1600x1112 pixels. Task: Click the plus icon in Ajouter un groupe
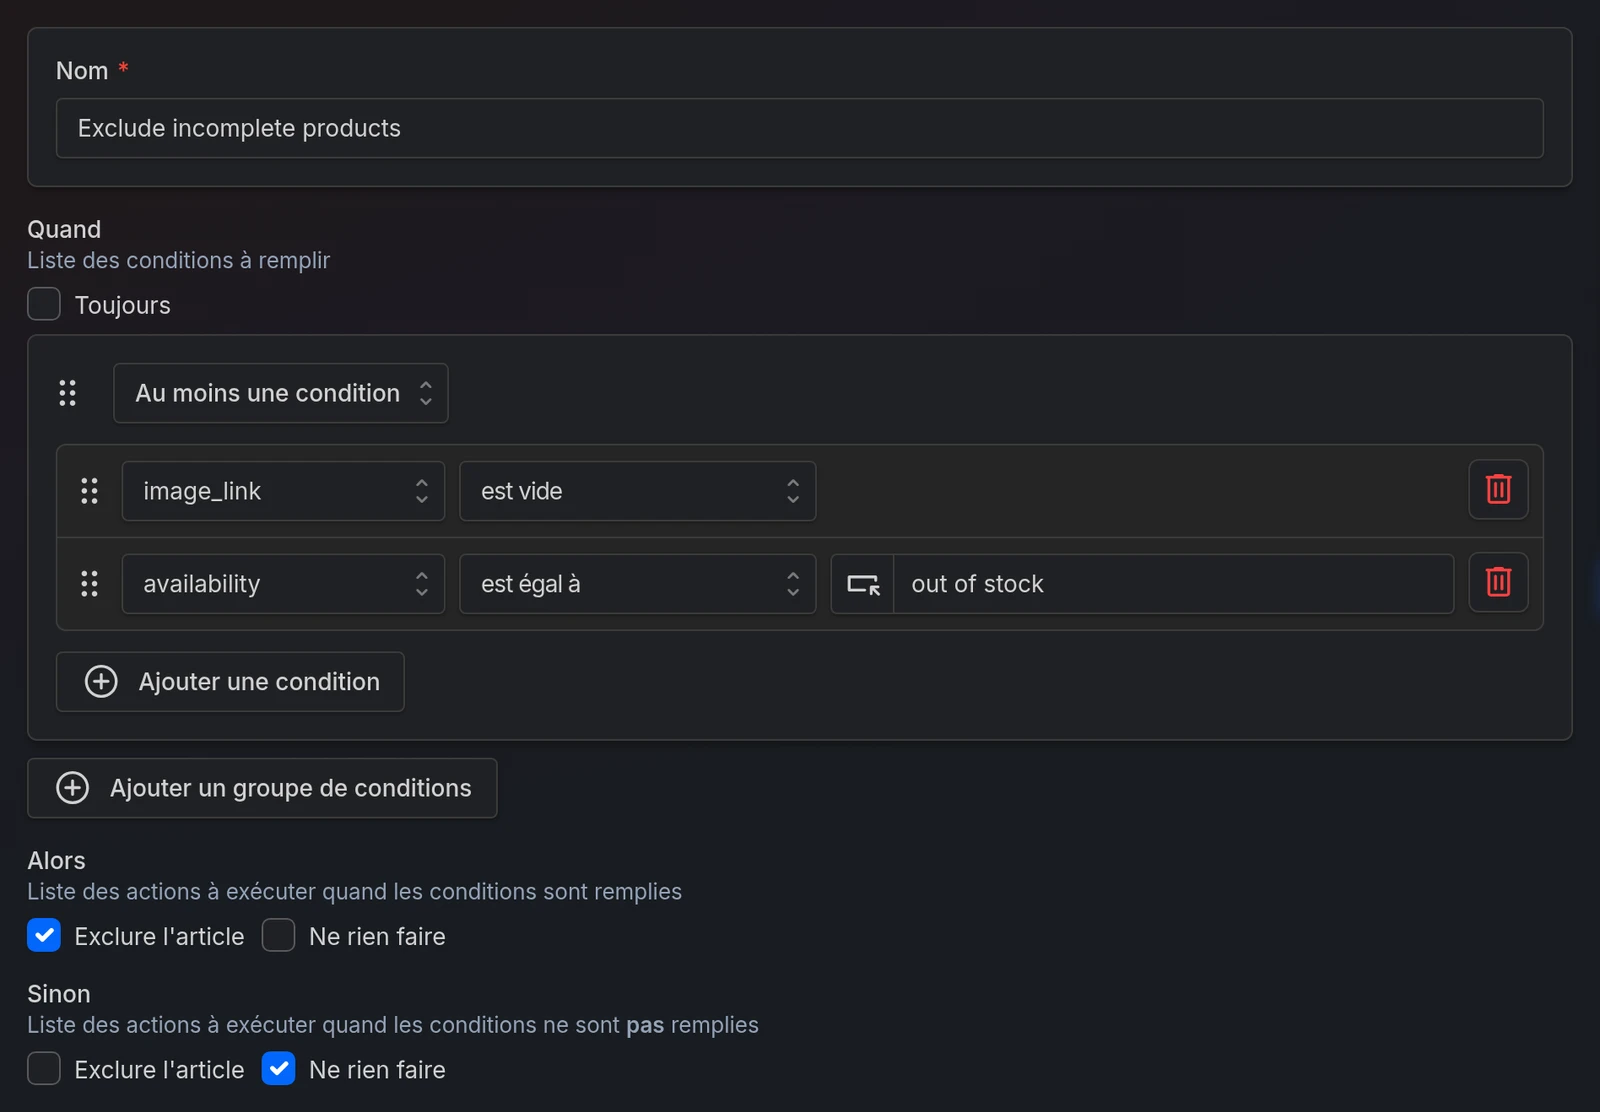72,788
